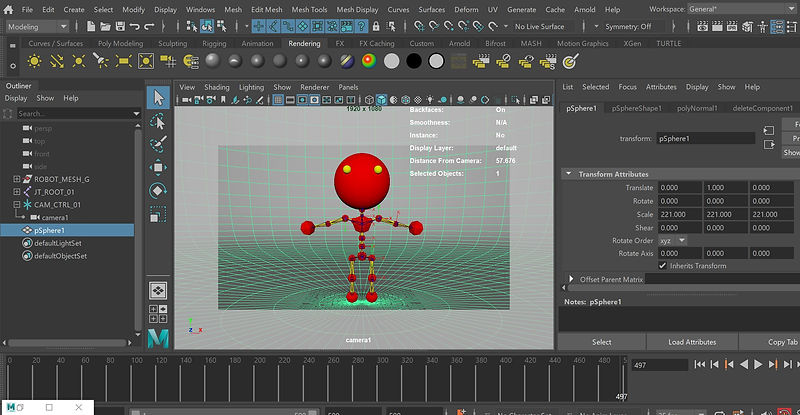Click the Select button in Attribute Editor

(x=602, y=342)
